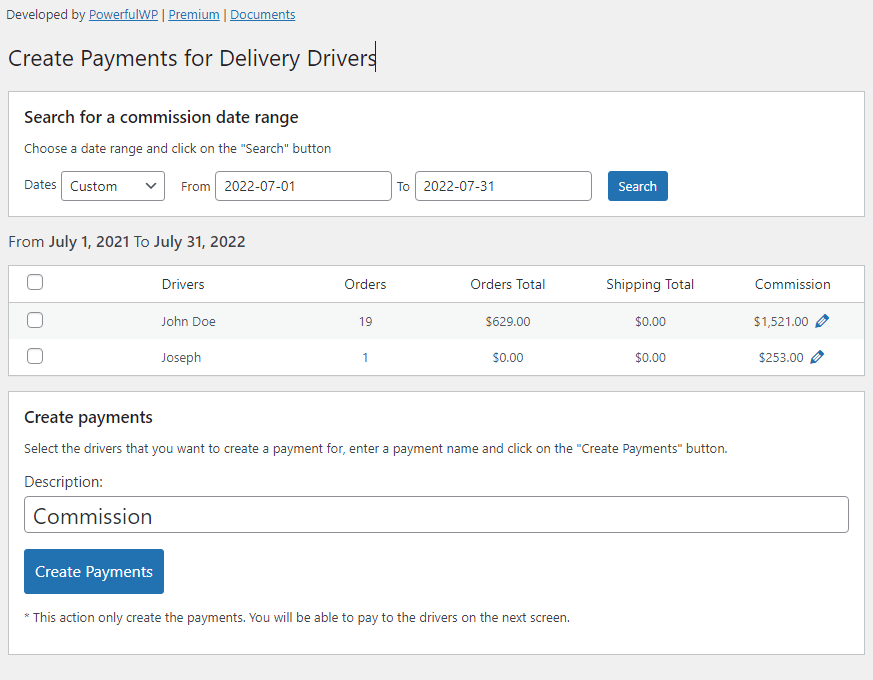Screen dimensions: 873x680
Task: Edit John Doe's commission with the pencil icon
Action: pyautogui.click(x=823, y=320)
